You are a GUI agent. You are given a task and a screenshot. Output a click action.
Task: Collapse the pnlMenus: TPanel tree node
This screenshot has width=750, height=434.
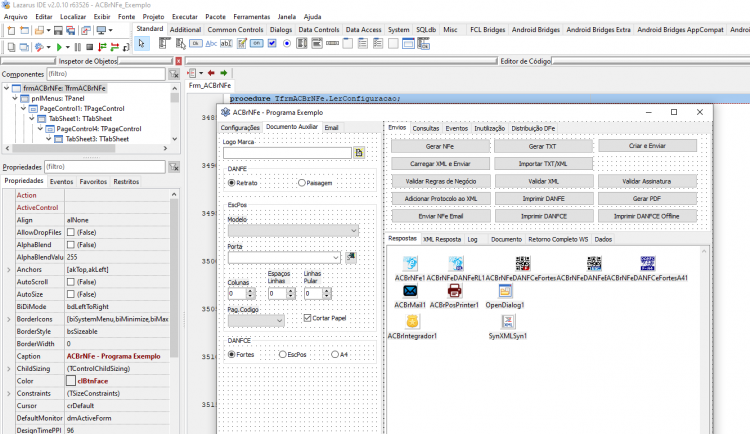pyautogui.click(x=15, y=98)
